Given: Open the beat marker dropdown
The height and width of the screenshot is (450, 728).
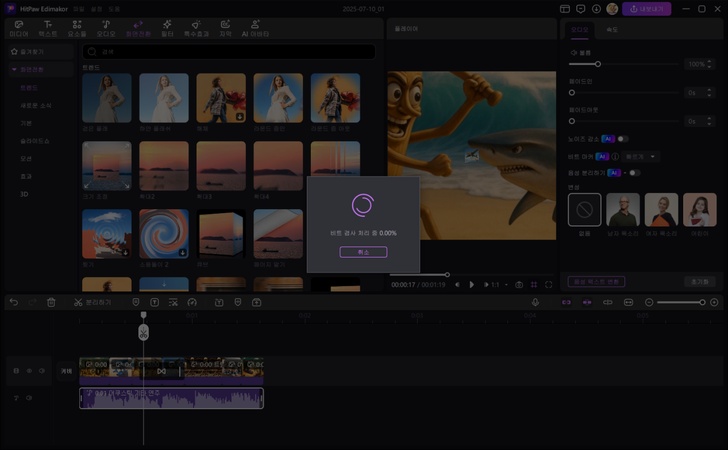Looking at the screenshot, I should click(x=640, y=157).
